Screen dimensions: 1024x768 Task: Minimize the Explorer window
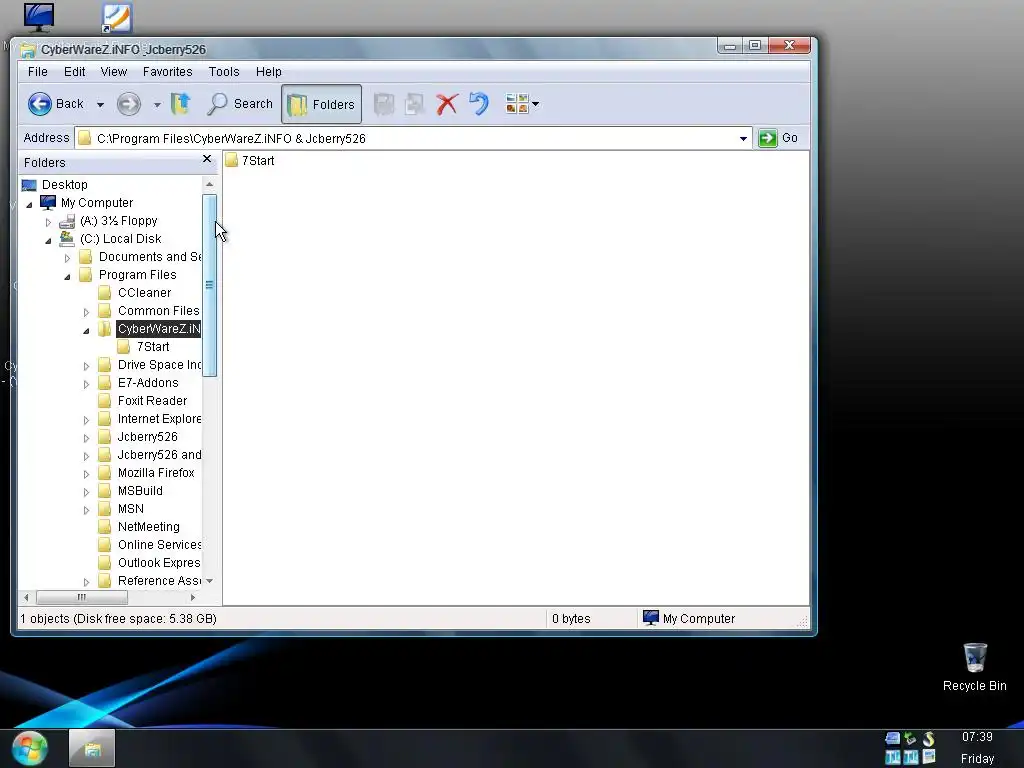point(730,46)
